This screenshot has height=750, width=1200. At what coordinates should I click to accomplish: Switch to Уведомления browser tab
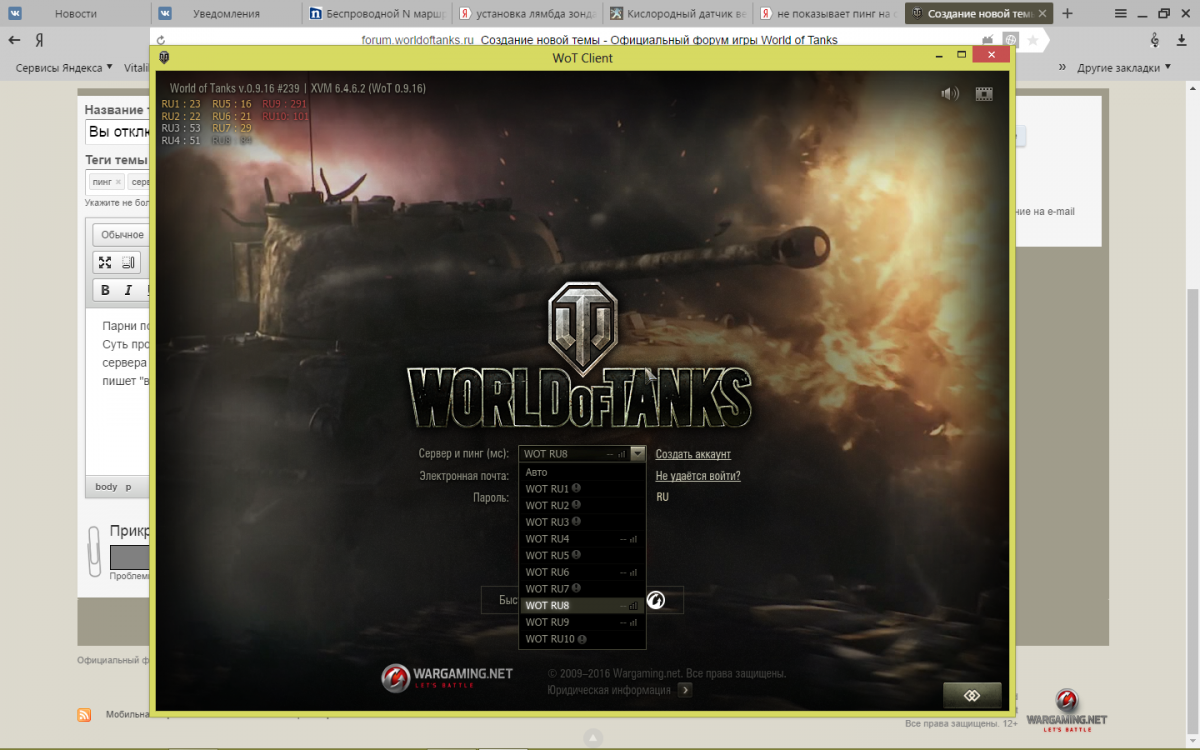227,14
